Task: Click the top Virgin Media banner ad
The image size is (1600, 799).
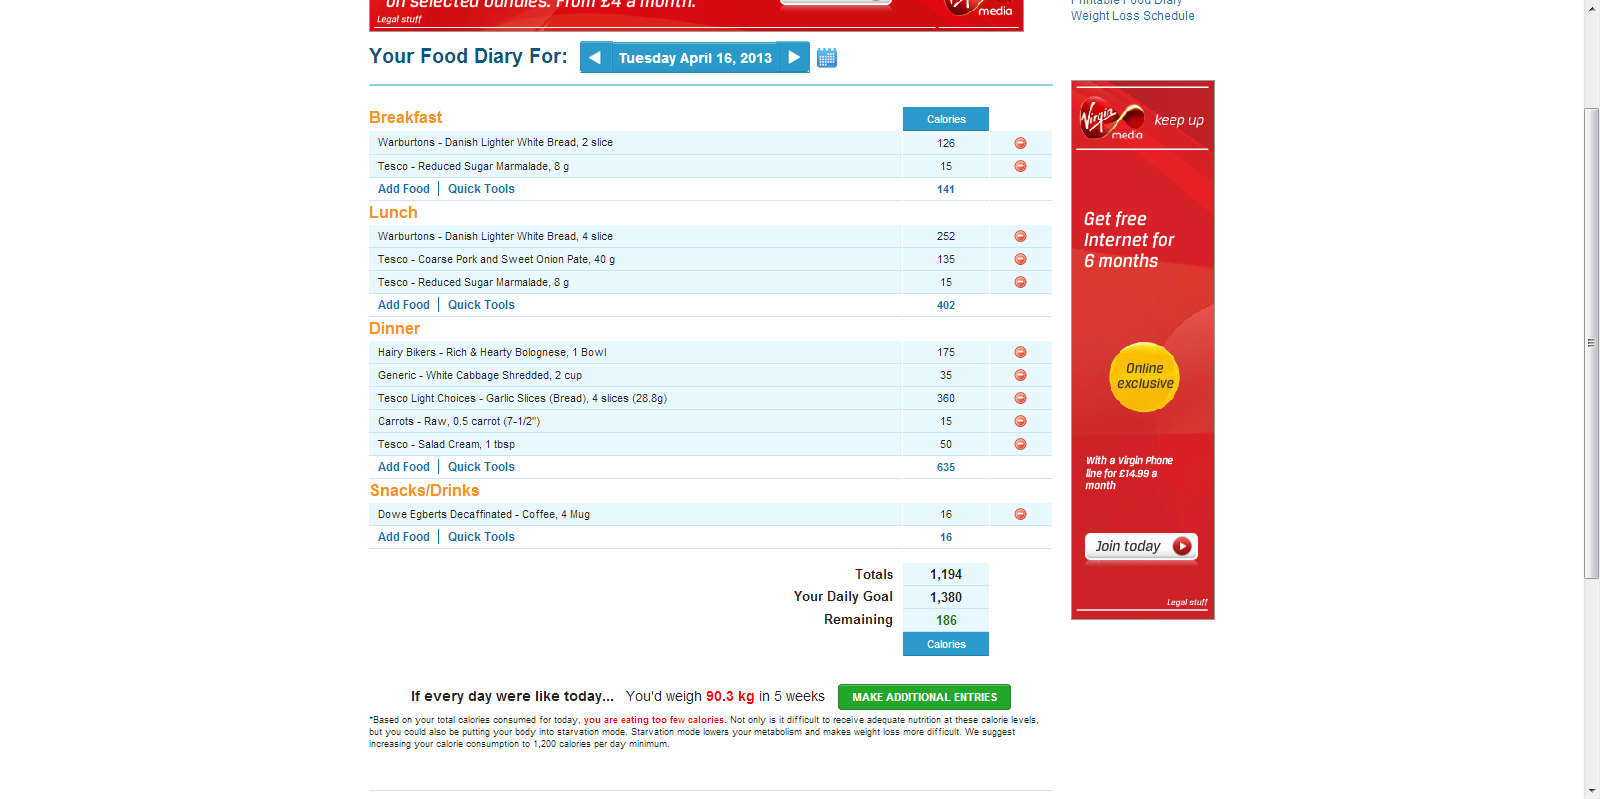Action: tap(696, 14)
